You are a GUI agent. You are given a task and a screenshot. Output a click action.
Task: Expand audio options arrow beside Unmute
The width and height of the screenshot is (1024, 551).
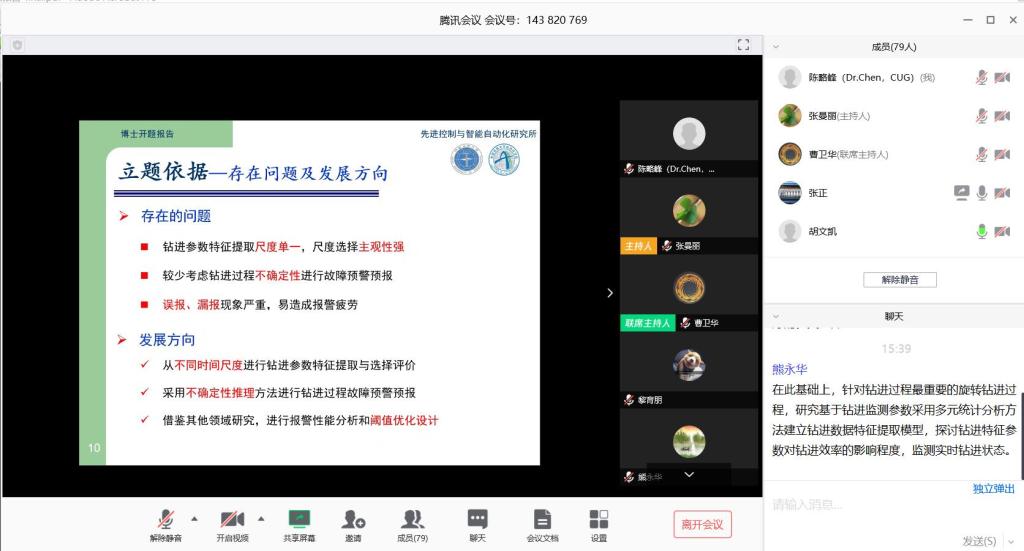(x=194, y=518)
